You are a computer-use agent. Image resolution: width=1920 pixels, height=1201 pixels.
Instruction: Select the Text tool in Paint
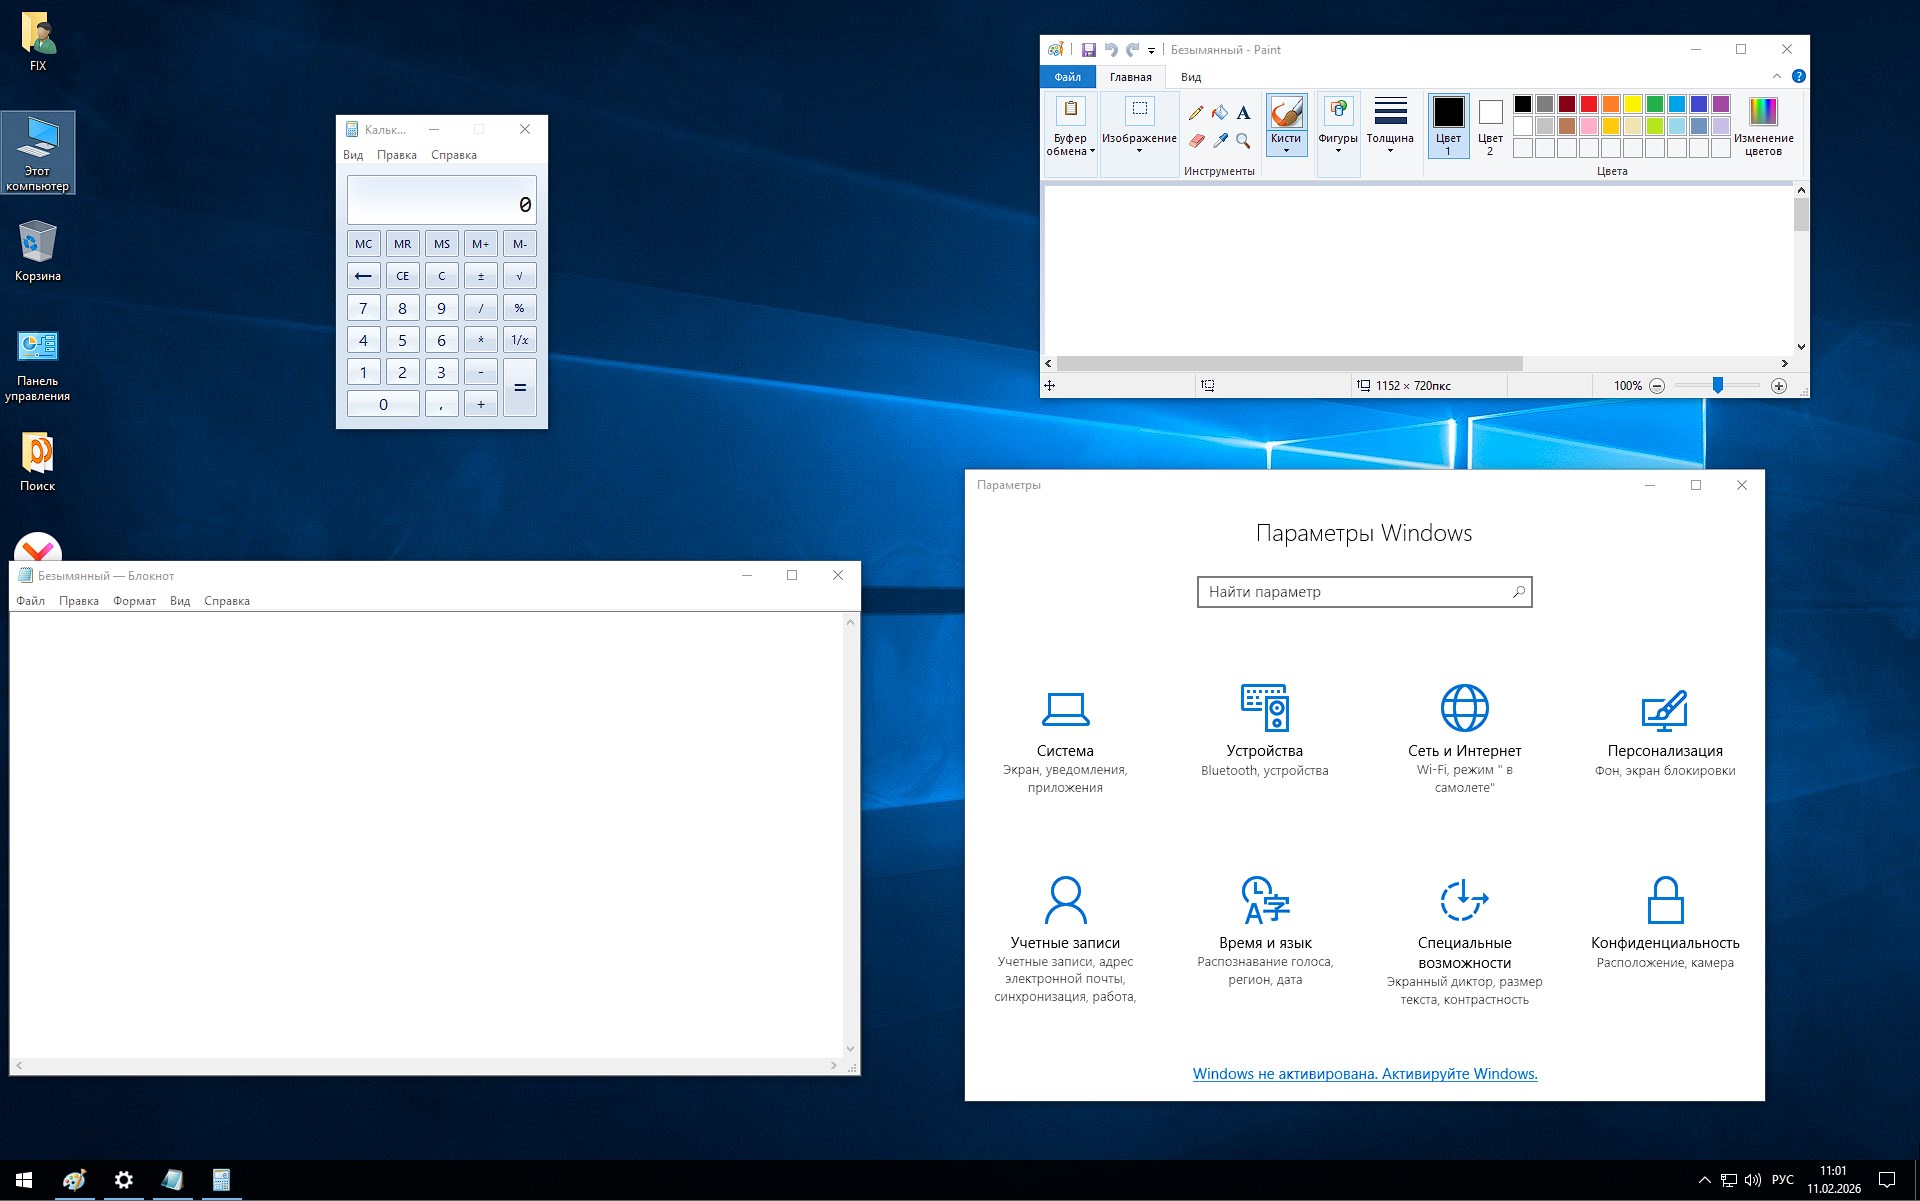pos(1243,113)
